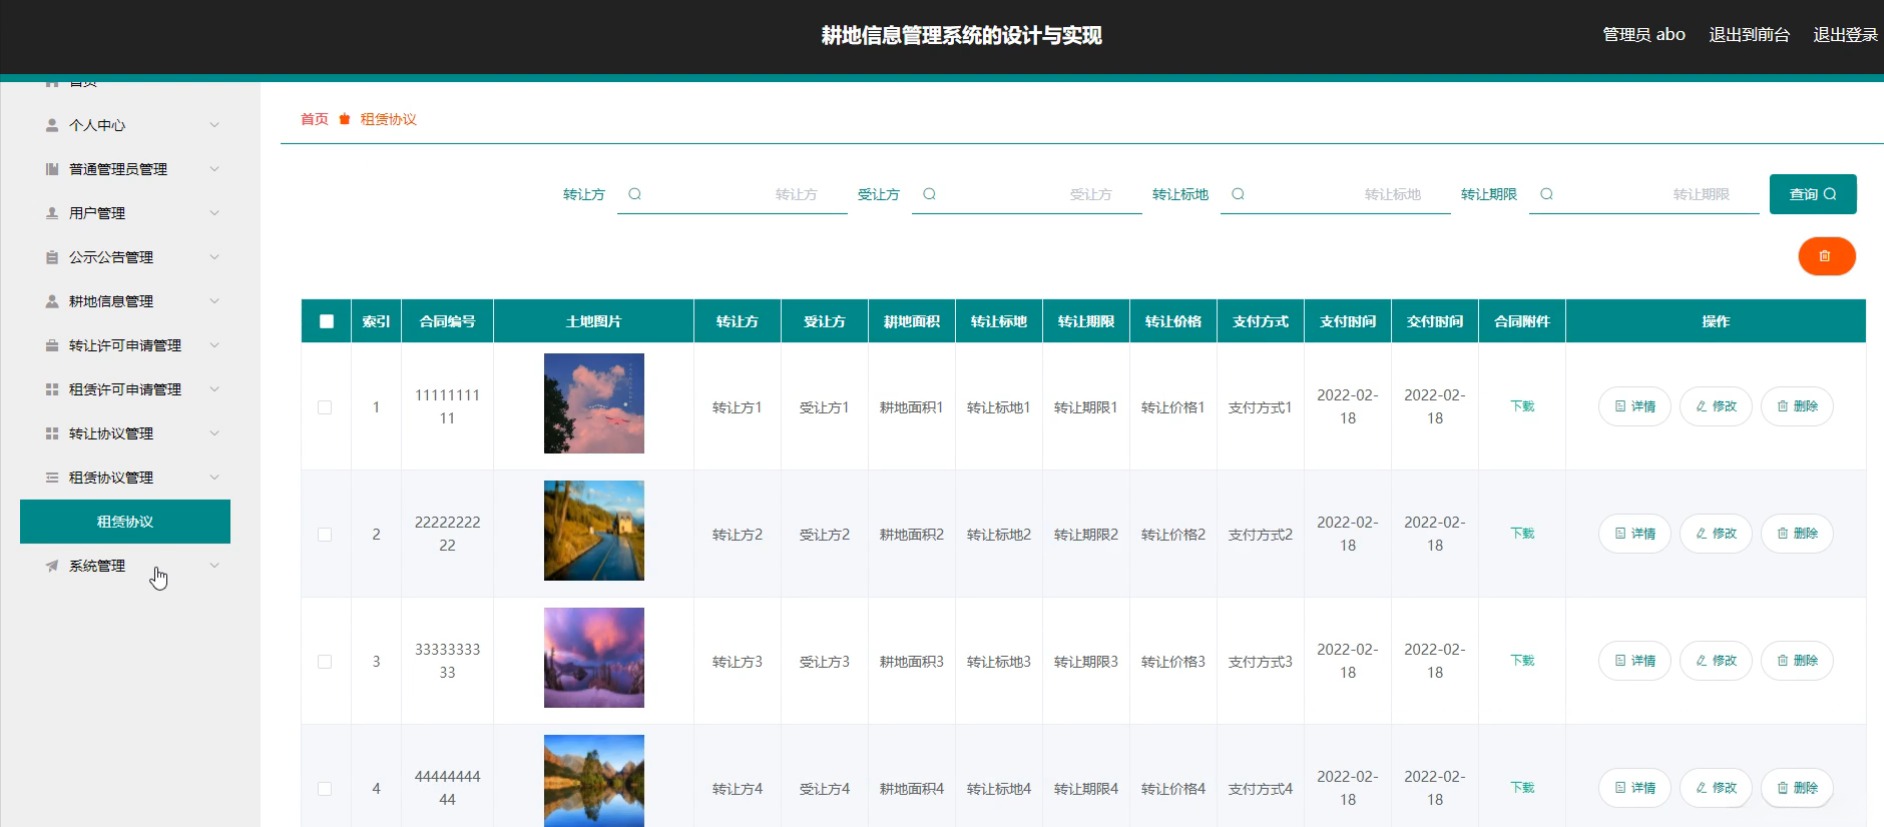Click the 转让方 search input field
This screenshot has width=1884, height=827.
tap(732, 194)
